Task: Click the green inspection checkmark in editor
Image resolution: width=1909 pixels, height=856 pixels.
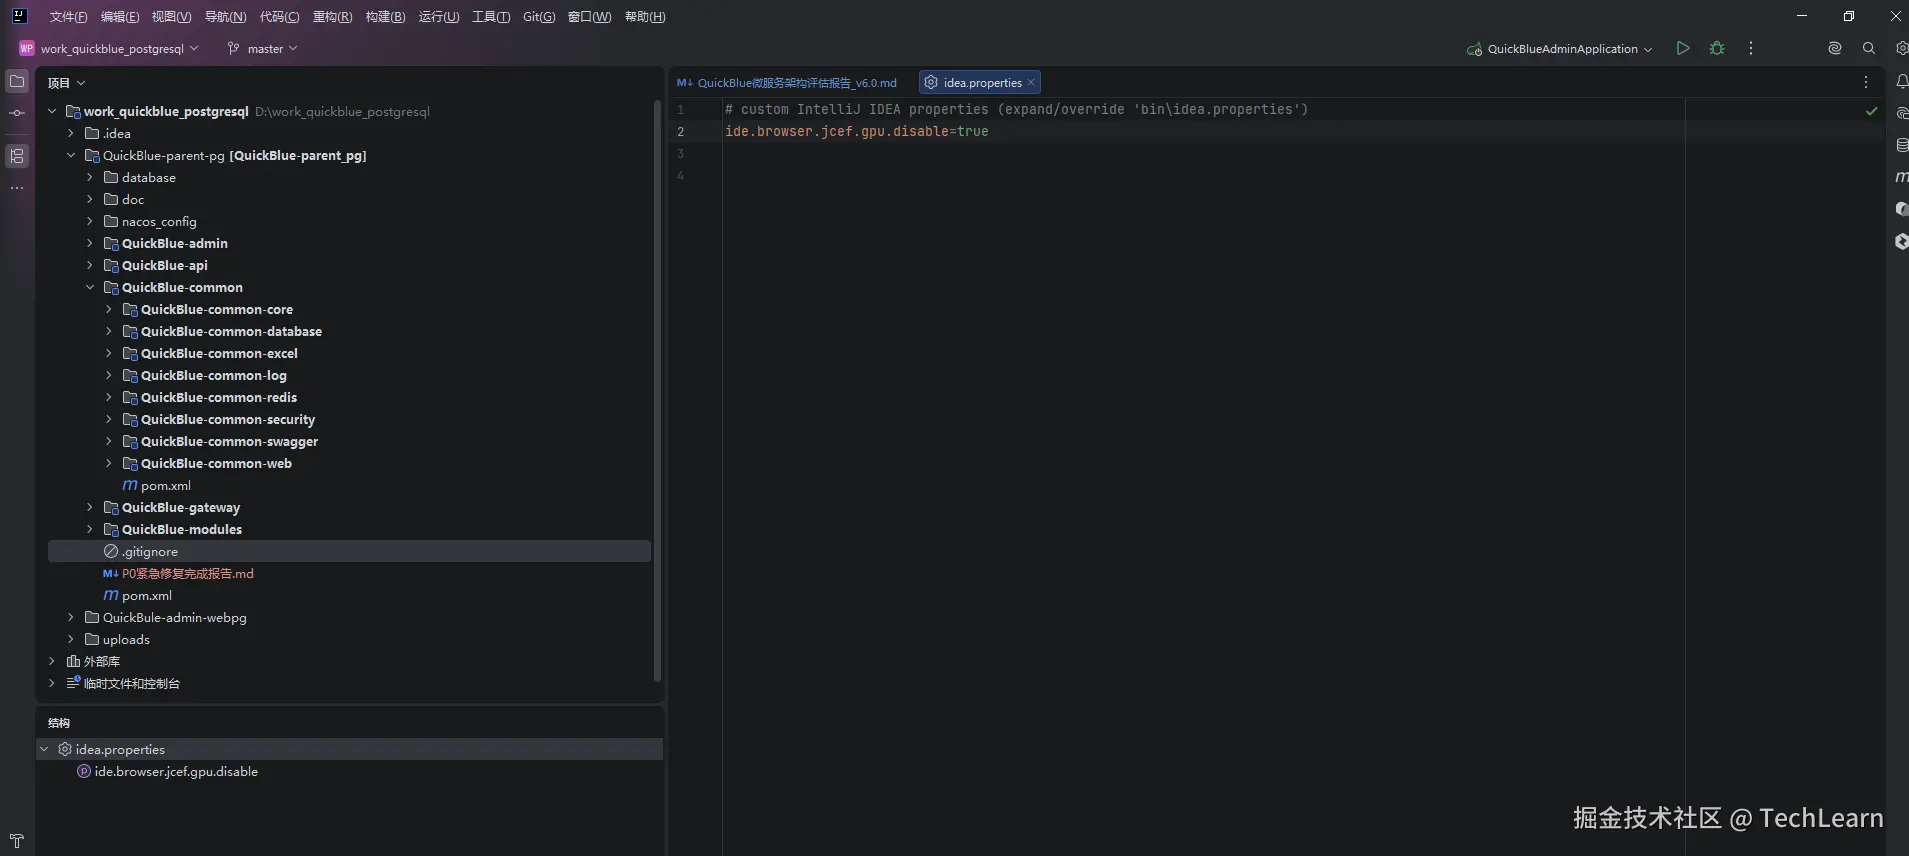Action: tap(1871, 111)
